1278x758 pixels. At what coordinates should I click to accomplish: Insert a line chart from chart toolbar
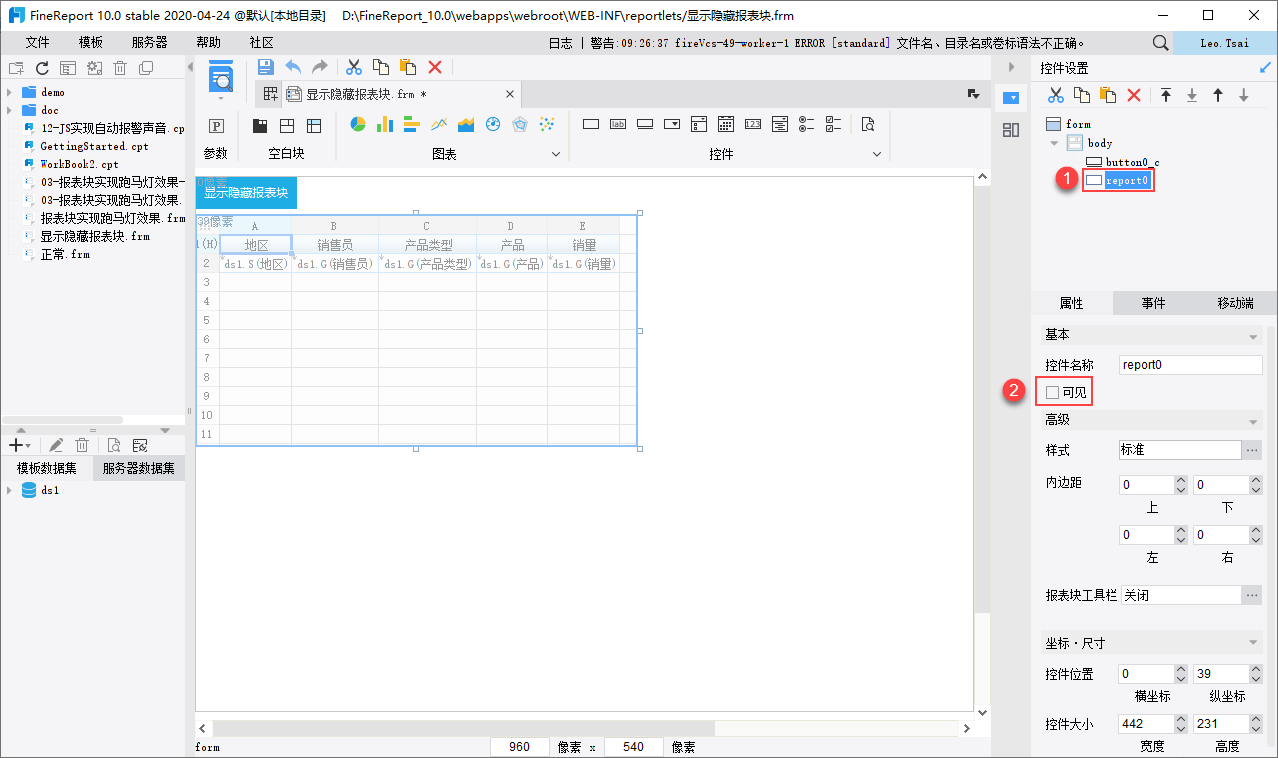(x=439, y=124)
